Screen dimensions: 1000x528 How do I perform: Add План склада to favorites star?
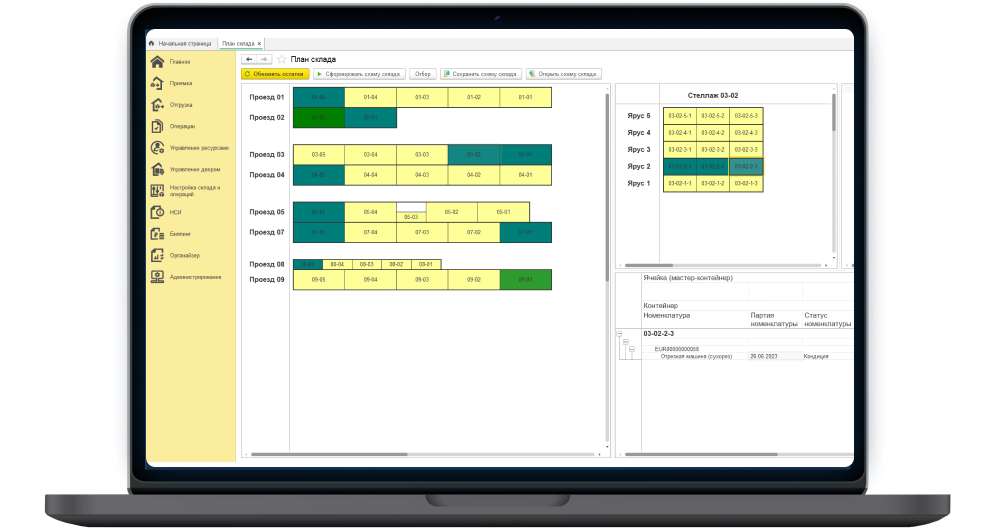[281, 59]
